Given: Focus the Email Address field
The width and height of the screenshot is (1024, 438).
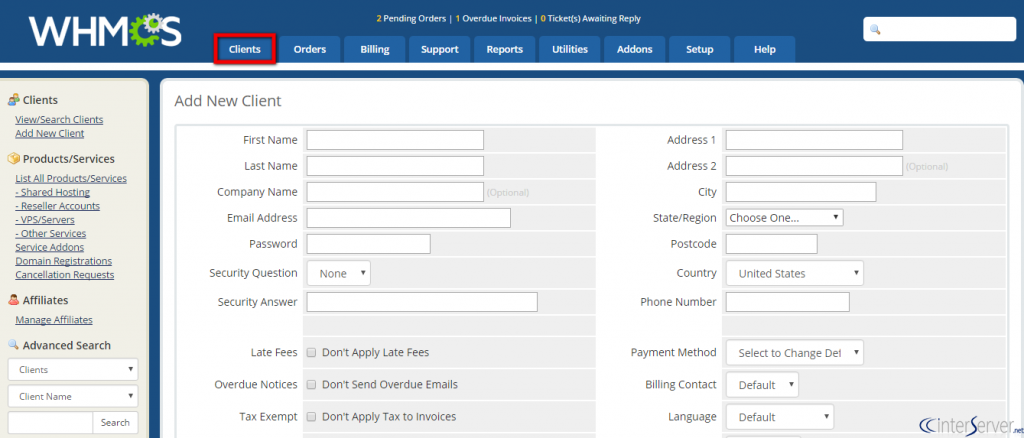Looking at the screenshot, I should 409,218.
